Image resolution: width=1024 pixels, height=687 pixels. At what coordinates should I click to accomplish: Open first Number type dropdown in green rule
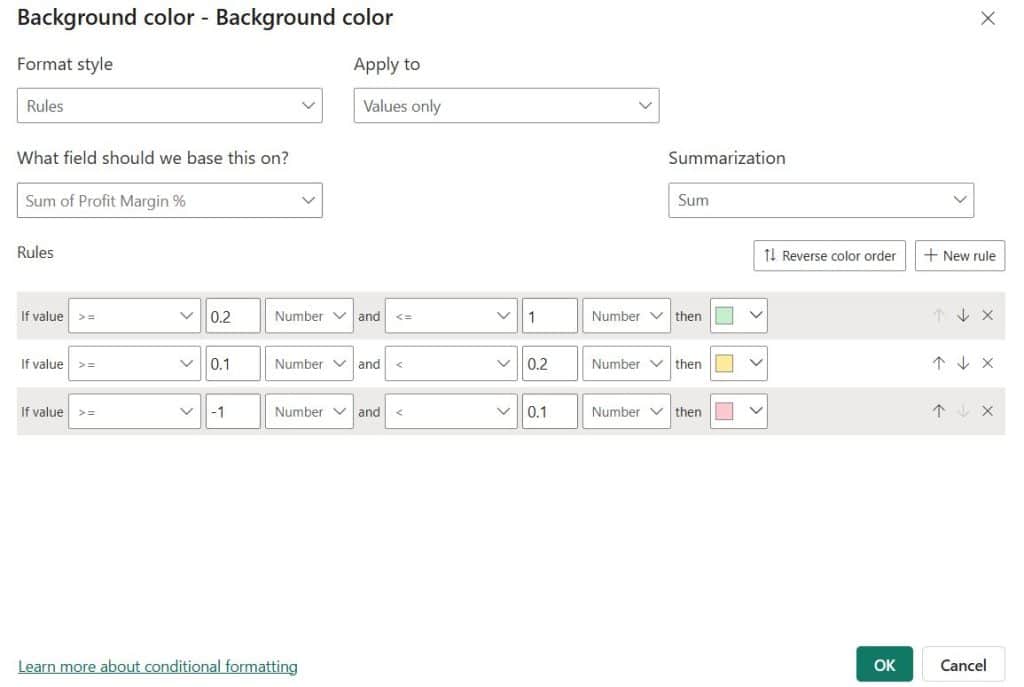pyautogui.click(x=309, y=316)
